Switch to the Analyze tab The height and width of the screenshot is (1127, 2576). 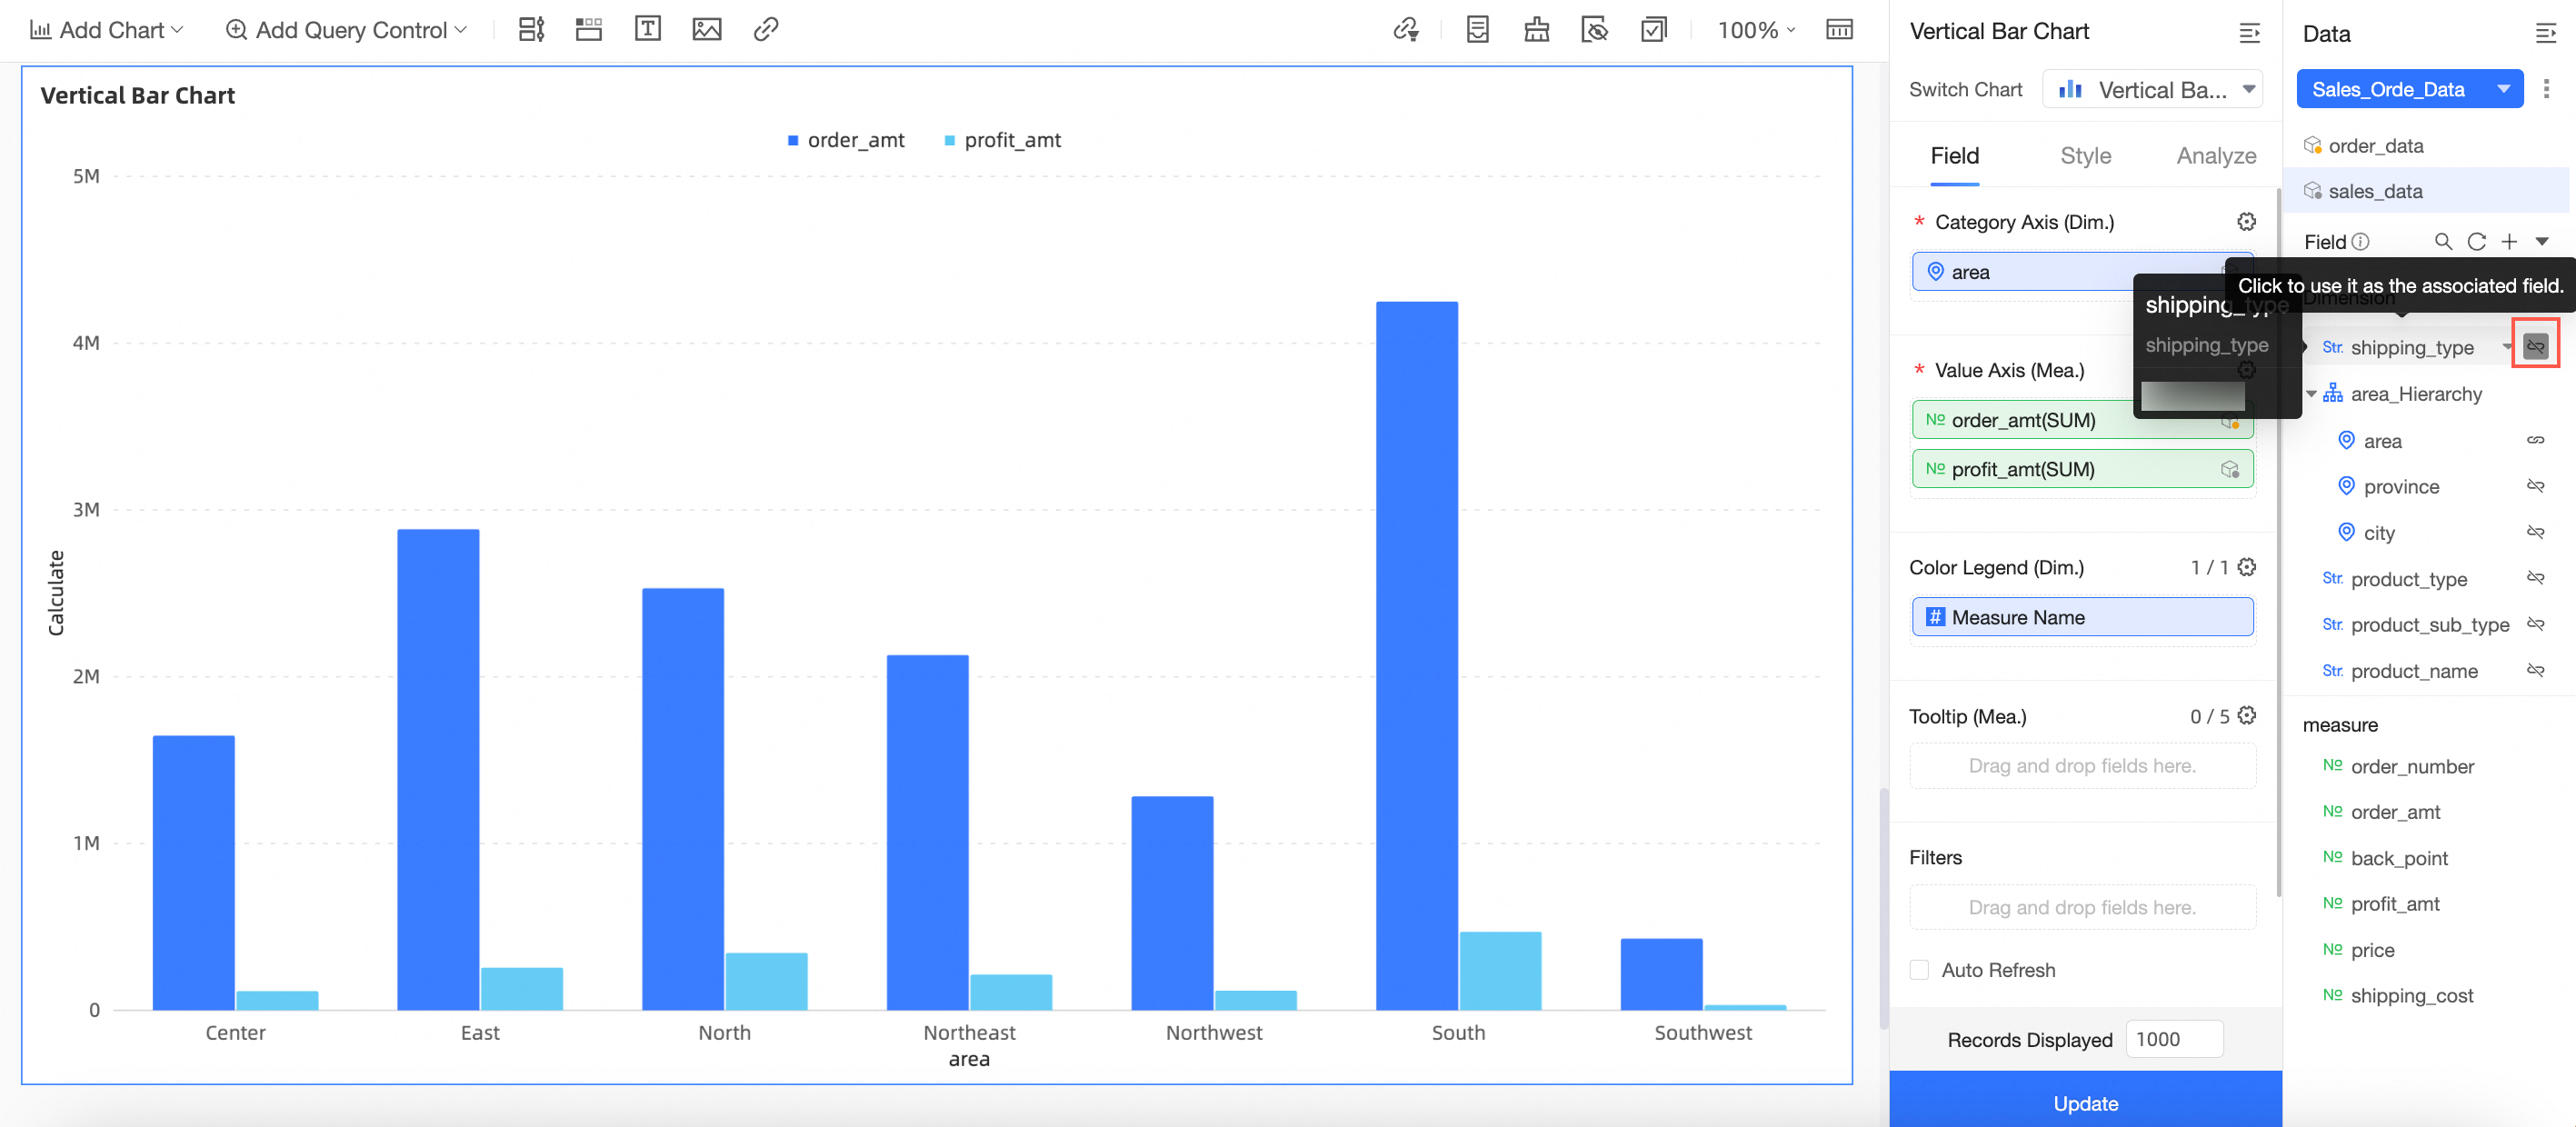coord(2215,156)
